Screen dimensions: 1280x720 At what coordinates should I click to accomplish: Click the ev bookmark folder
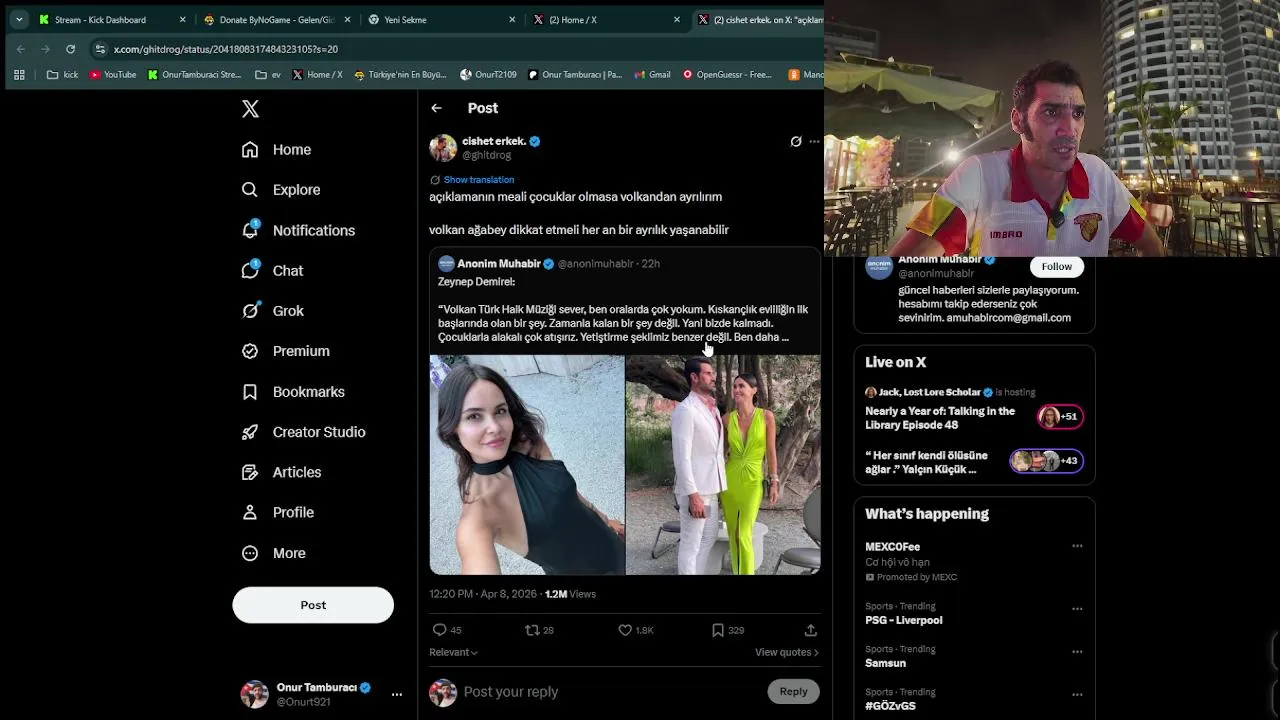[268, 74]
